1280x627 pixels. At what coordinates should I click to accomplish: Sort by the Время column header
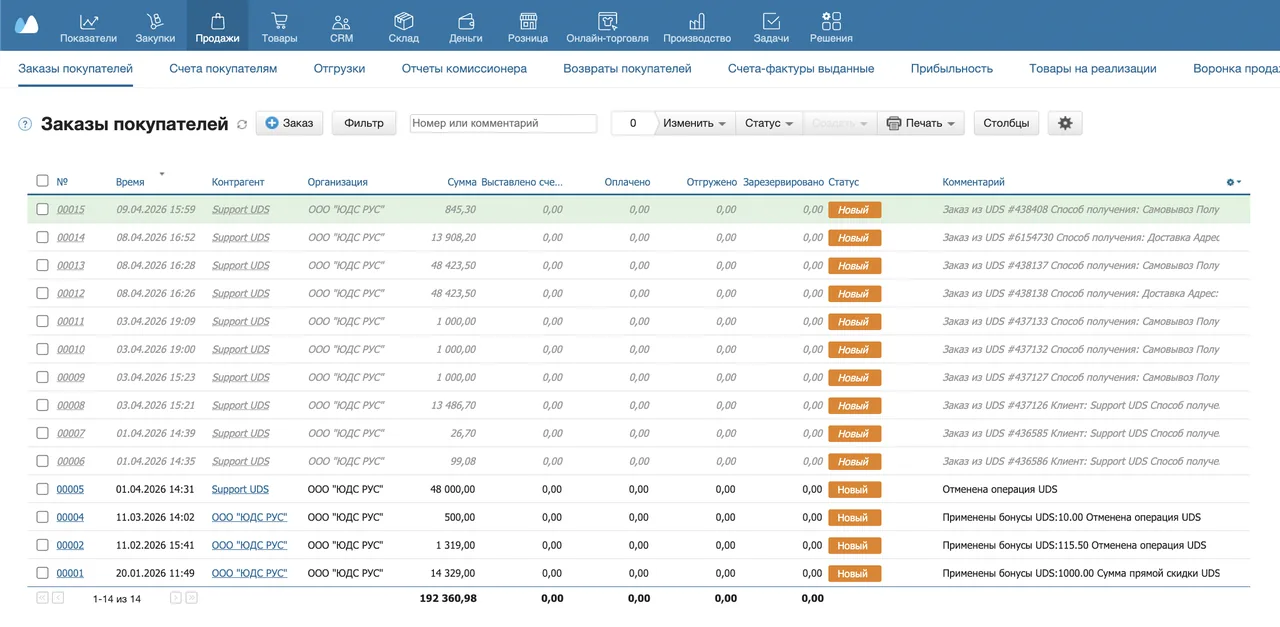click(x=130, y=182)
